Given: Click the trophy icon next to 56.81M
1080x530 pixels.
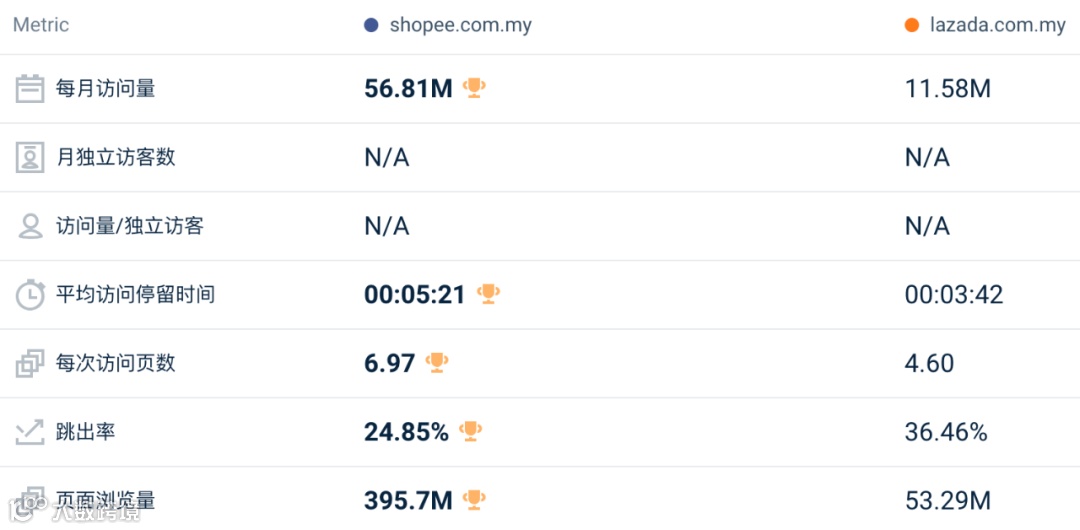Looking at the screenshot, I should [474, 88].
